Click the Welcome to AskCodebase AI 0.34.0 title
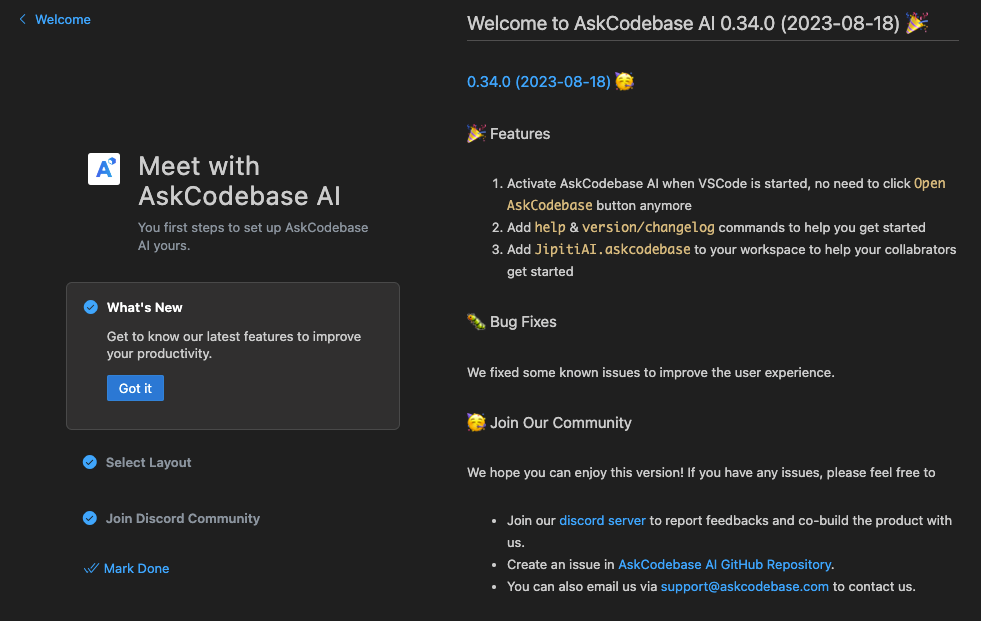The image size is (981, 621). [683, 23]
